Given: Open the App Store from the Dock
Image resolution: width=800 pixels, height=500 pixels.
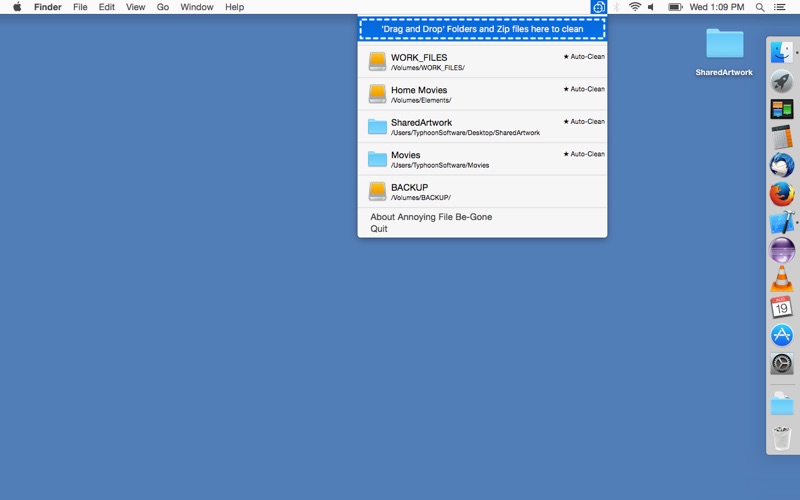Looking at the screenshot, I should pyautogui.click(x=781, y=335).
